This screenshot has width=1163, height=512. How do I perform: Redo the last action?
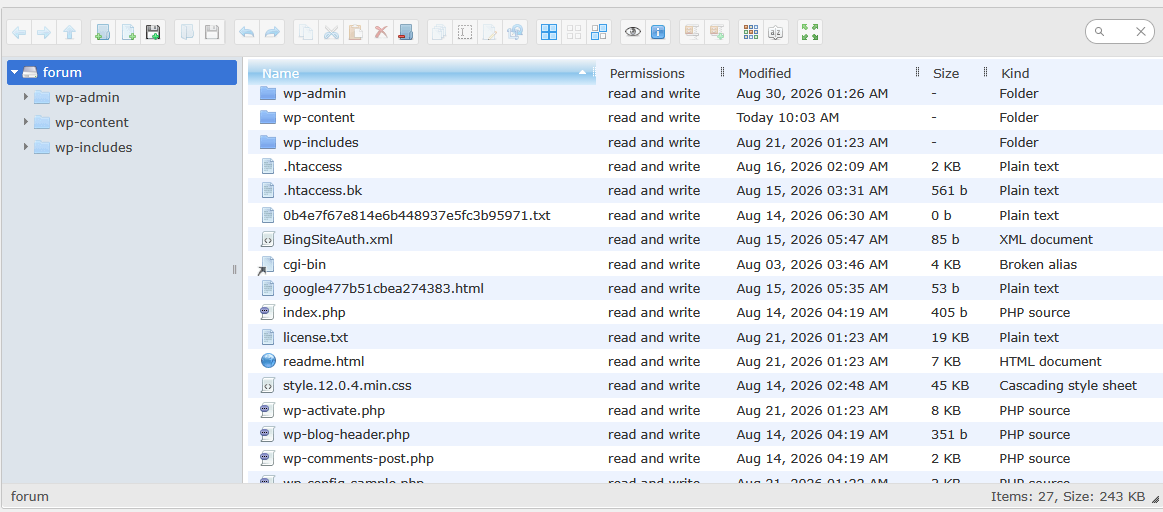[271, 32]
